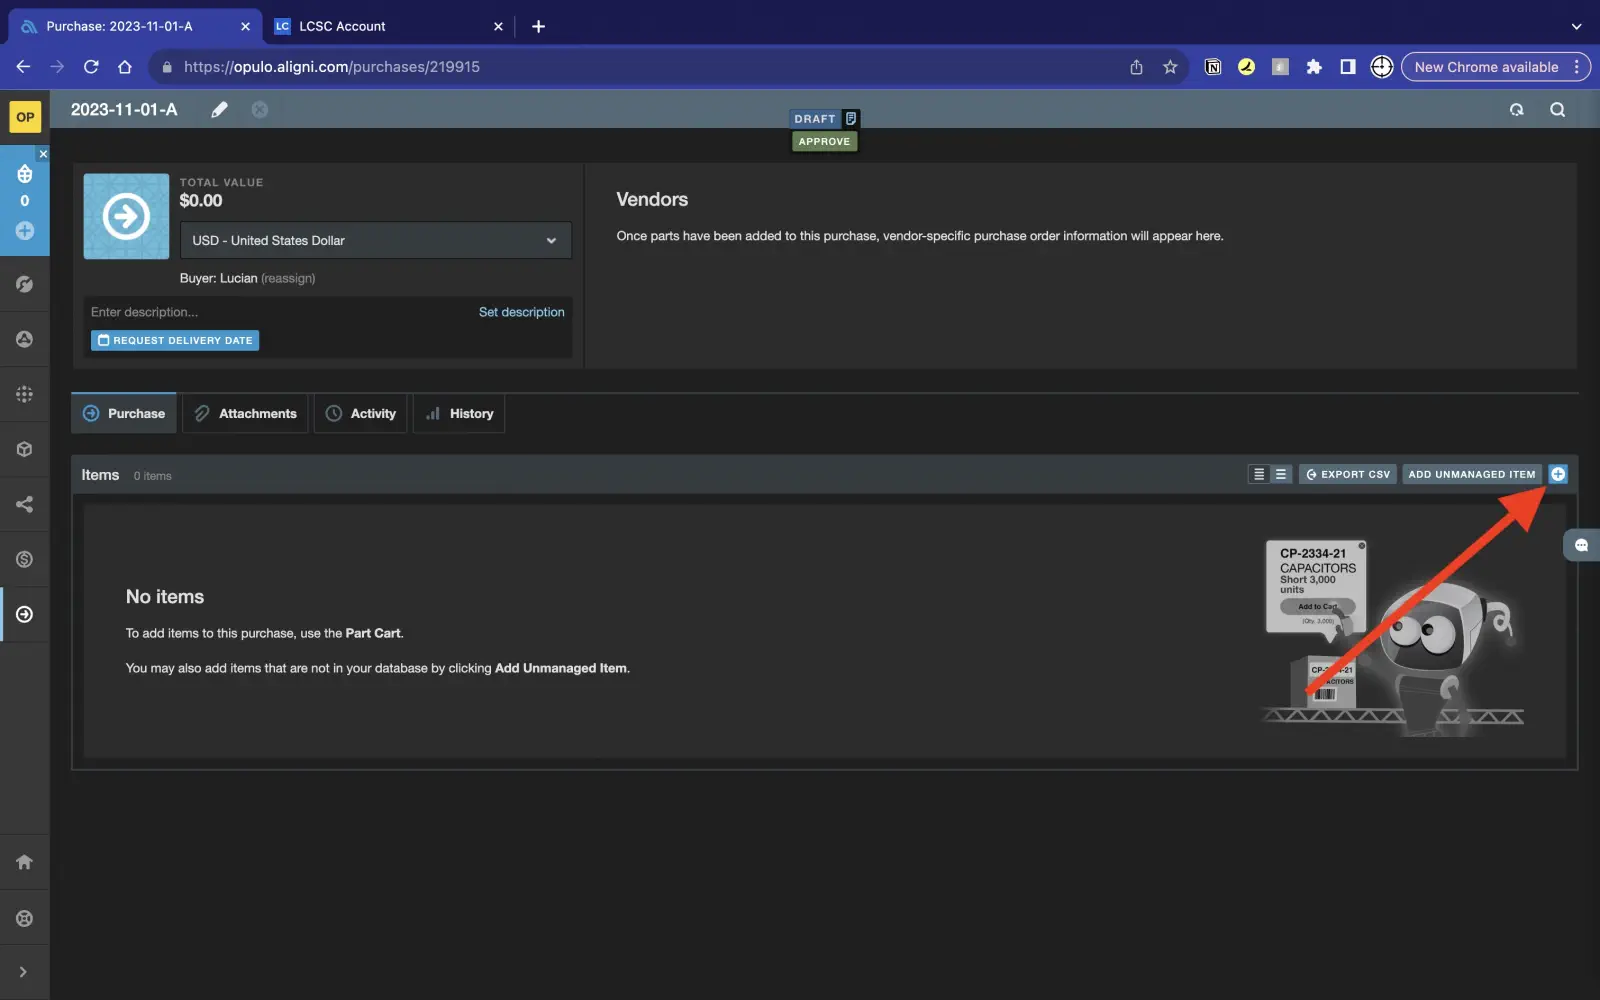Open the dollar sign sidebar icon
The image size is (1600, 1000).
click(25, 559)
